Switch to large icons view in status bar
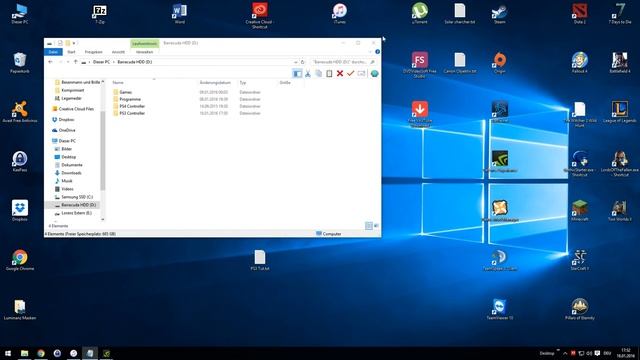 click(376, 226)
